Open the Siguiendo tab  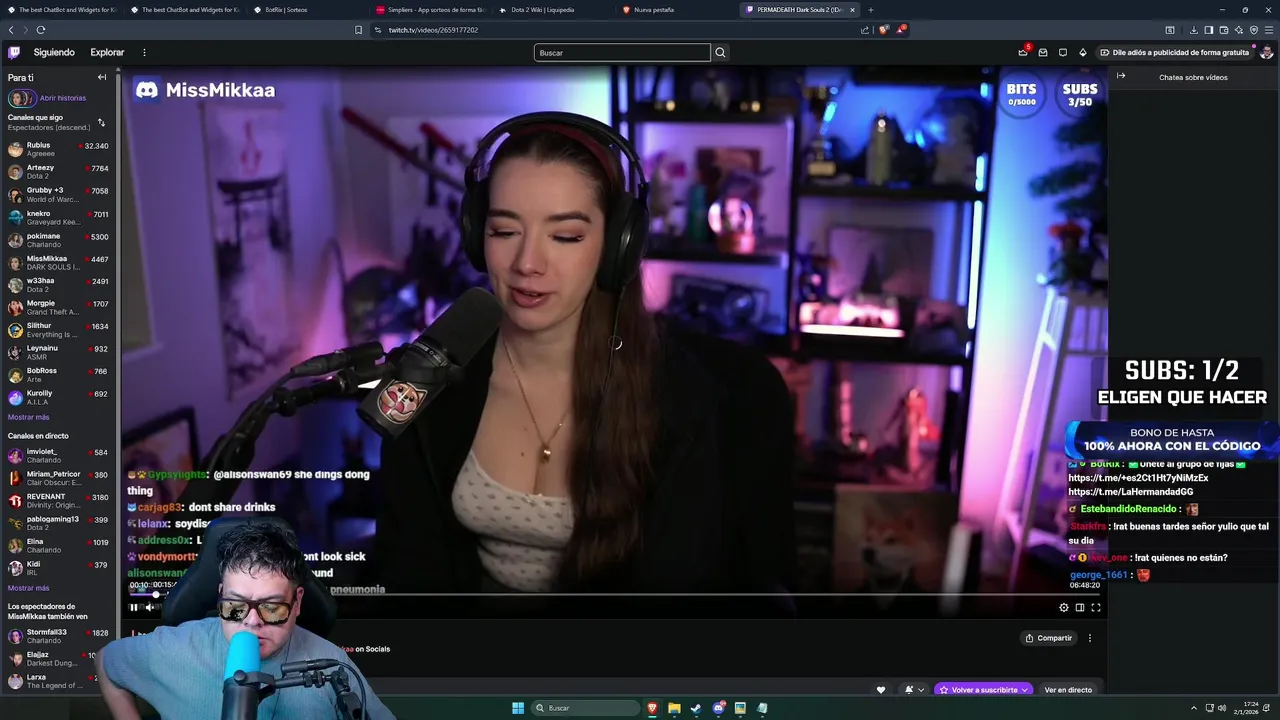point(54,52)
